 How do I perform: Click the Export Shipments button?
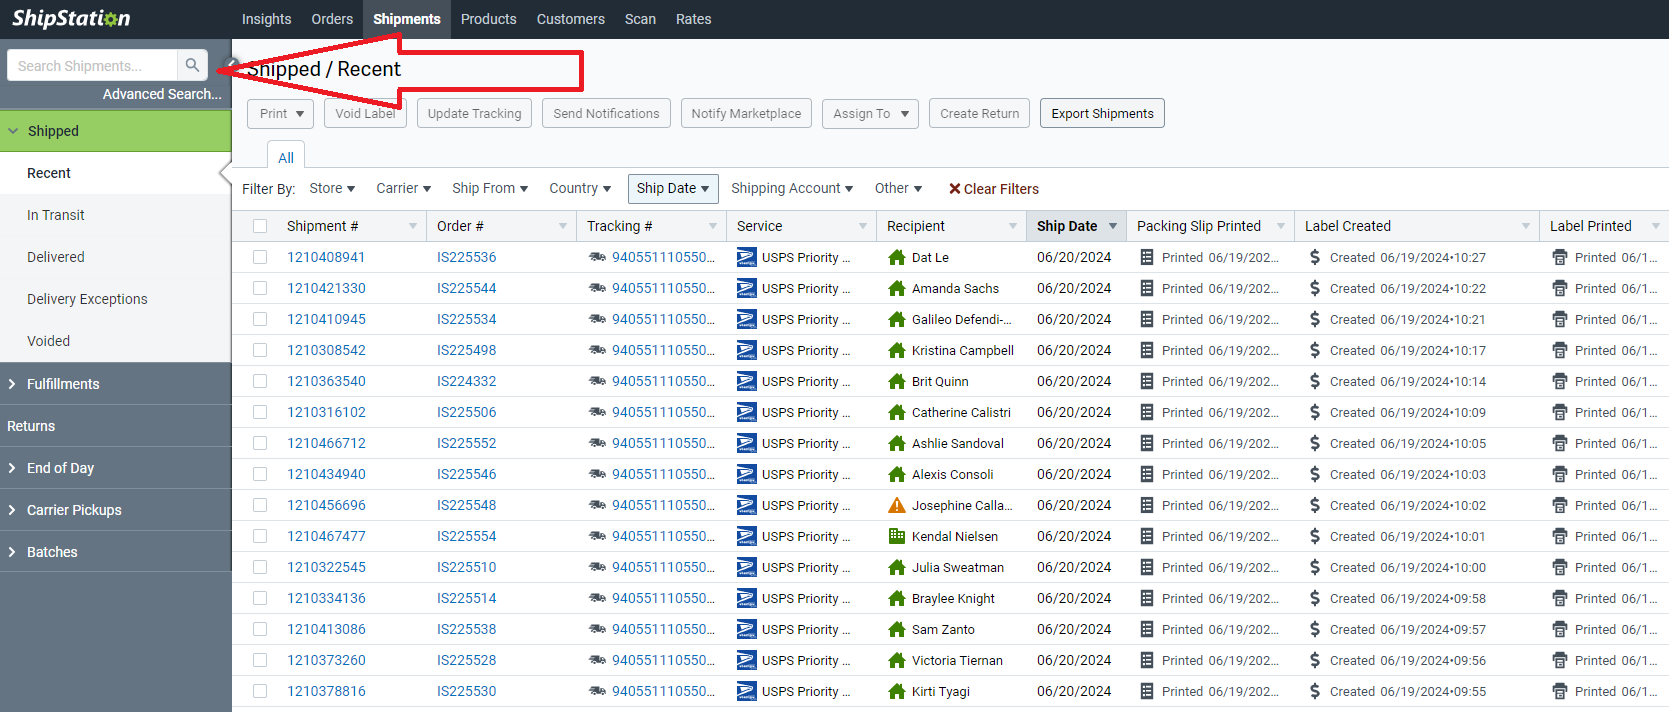click(x=1102, y=113)
